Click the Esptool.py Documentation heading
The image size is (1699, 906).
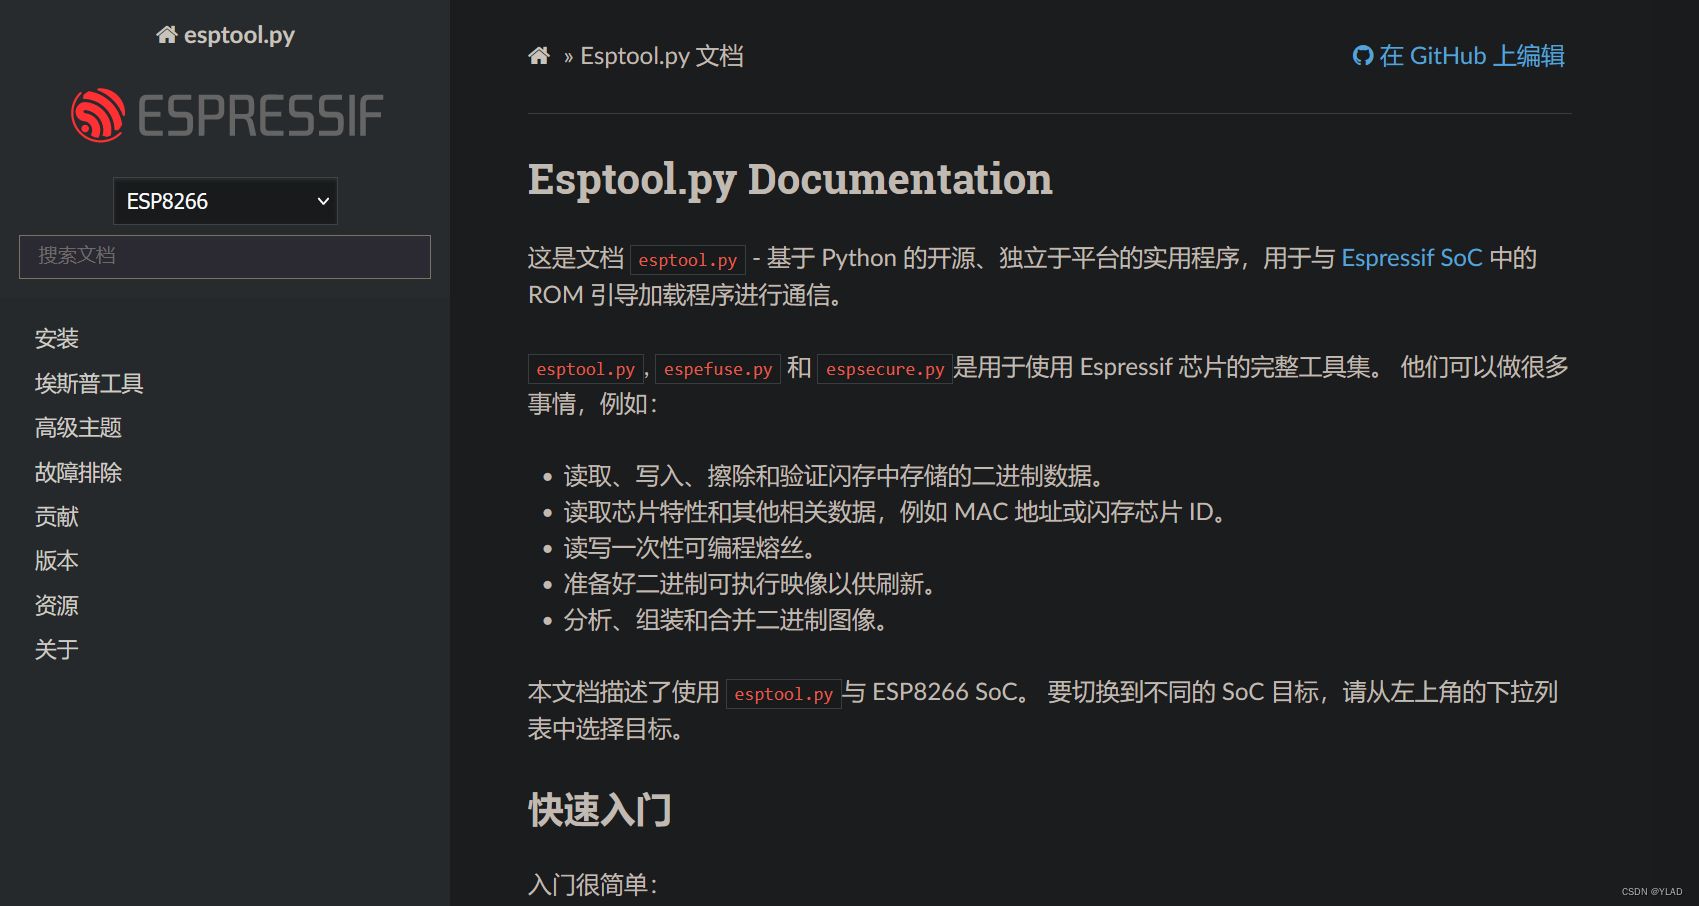pos(790,180)
